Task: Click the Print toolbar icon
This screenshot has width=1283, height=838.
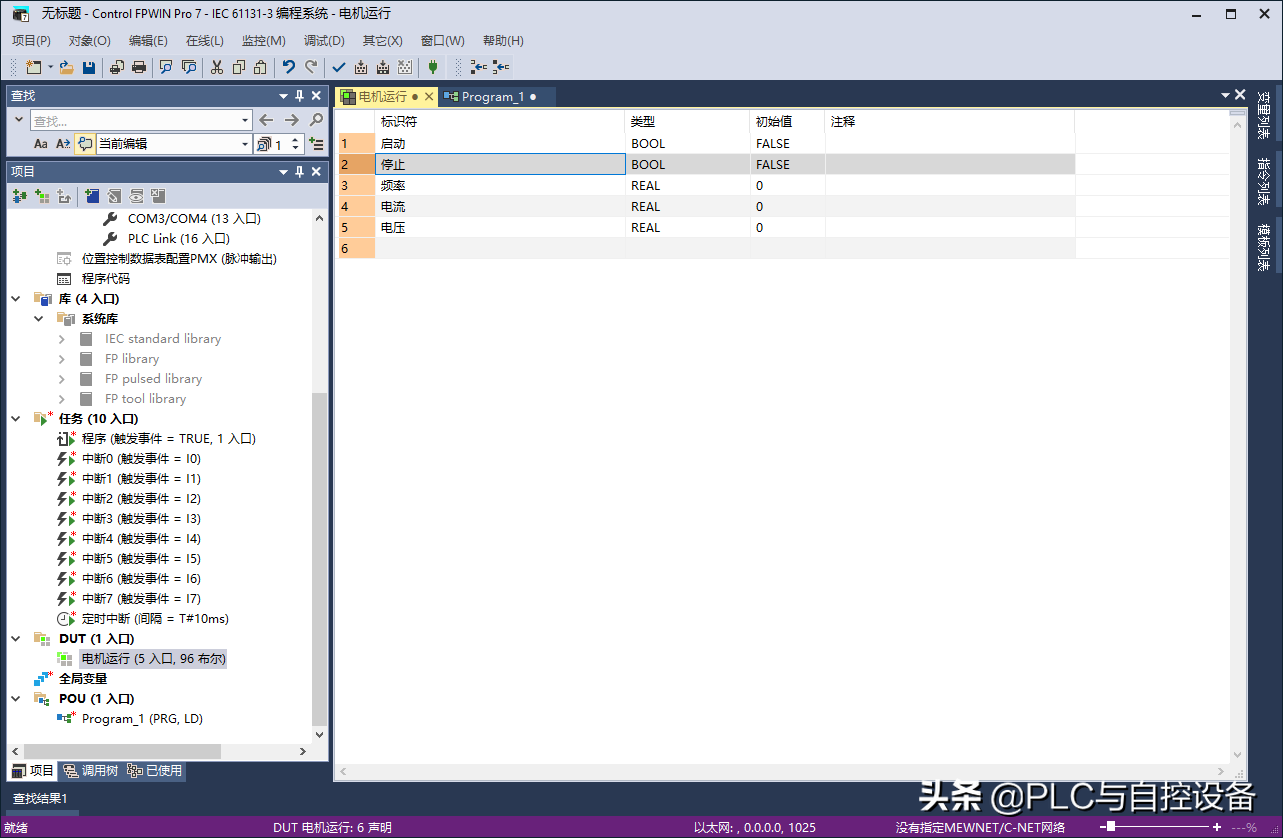Action: [139, 67]
